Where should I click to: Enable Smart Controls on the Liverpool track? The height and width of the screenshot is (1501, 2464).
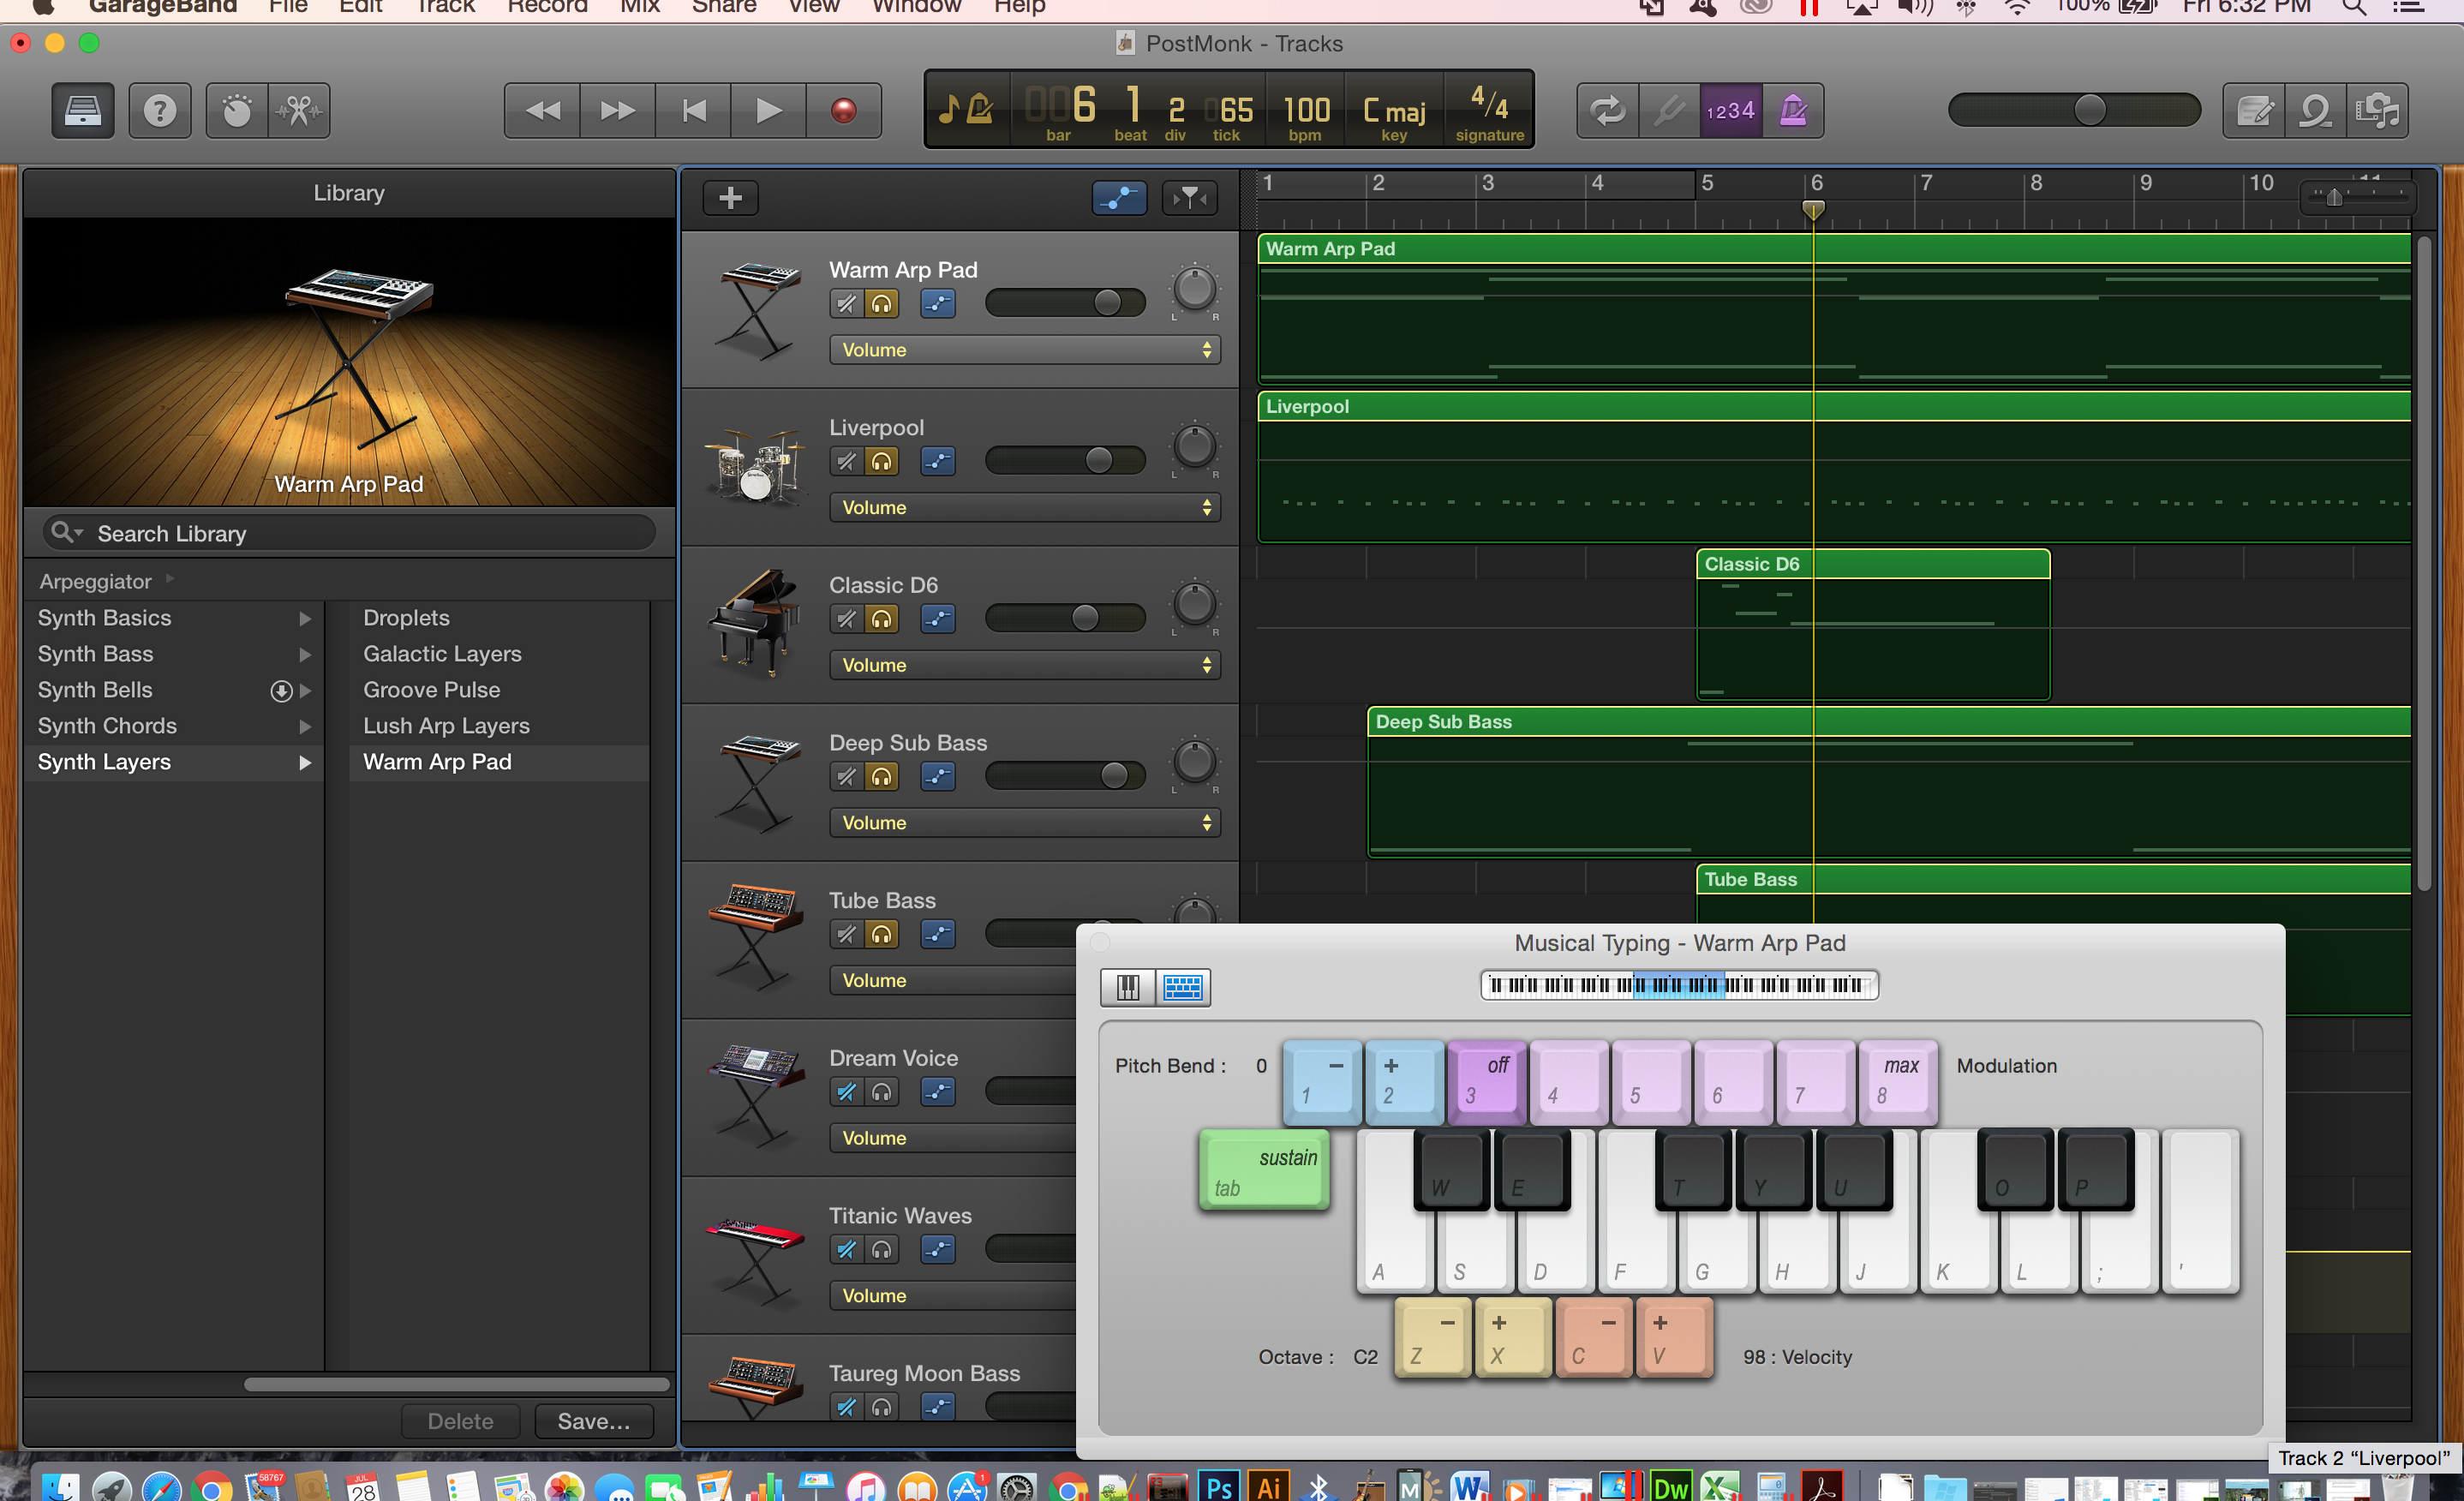pos(938,461)
